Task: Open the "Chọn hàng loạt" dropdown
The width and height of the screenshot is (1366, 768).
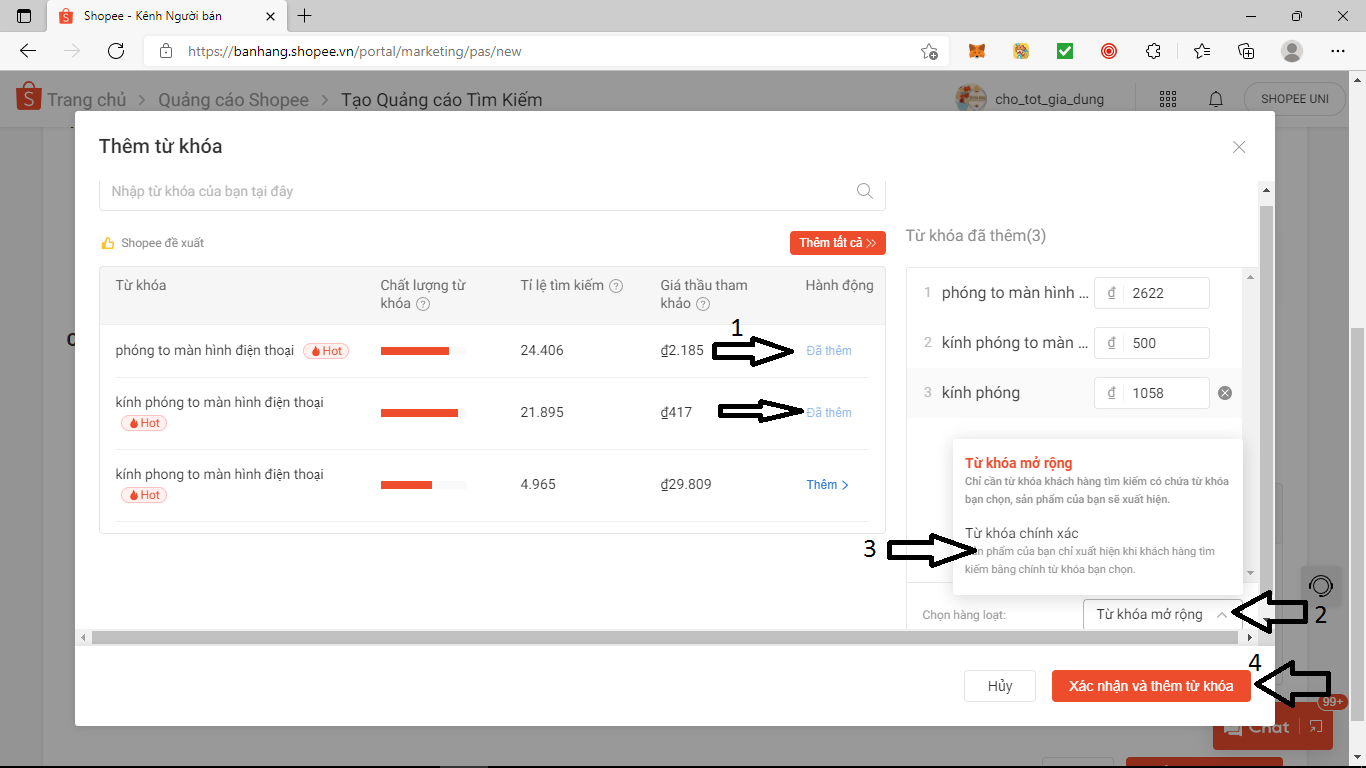Action: (1162, 614)
